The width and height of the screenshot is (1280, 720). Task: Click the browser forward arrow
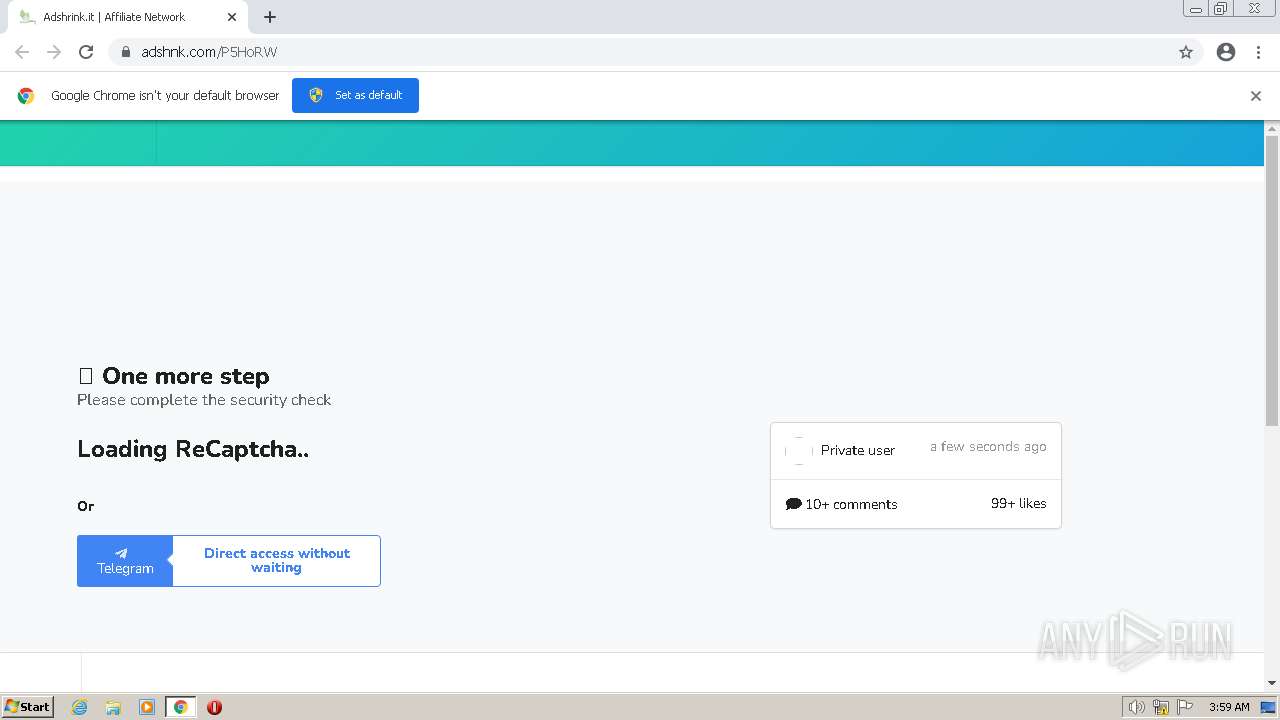click(x=54, y=52)
